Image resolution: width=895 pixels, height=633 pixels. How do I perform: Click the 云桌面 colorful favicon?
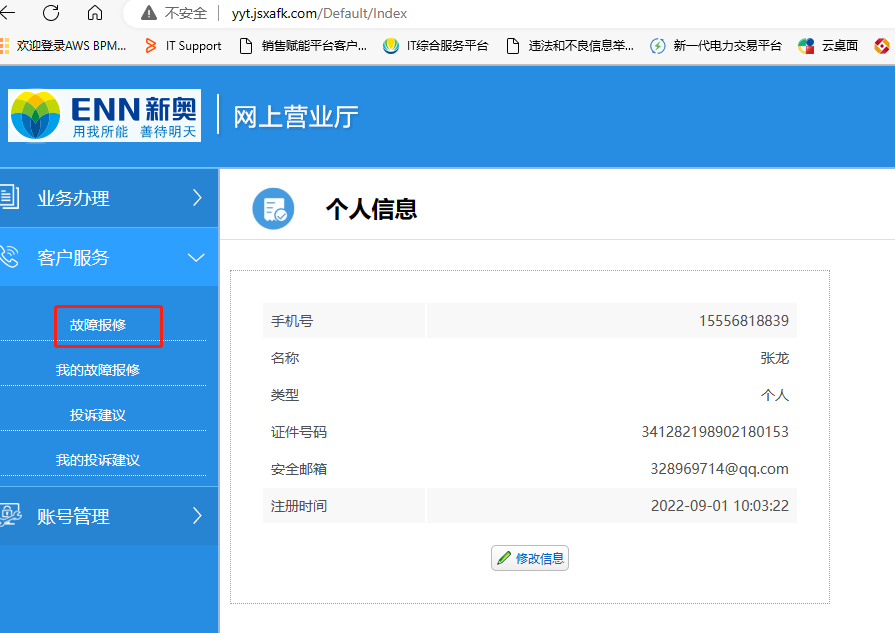pos(806,46)
